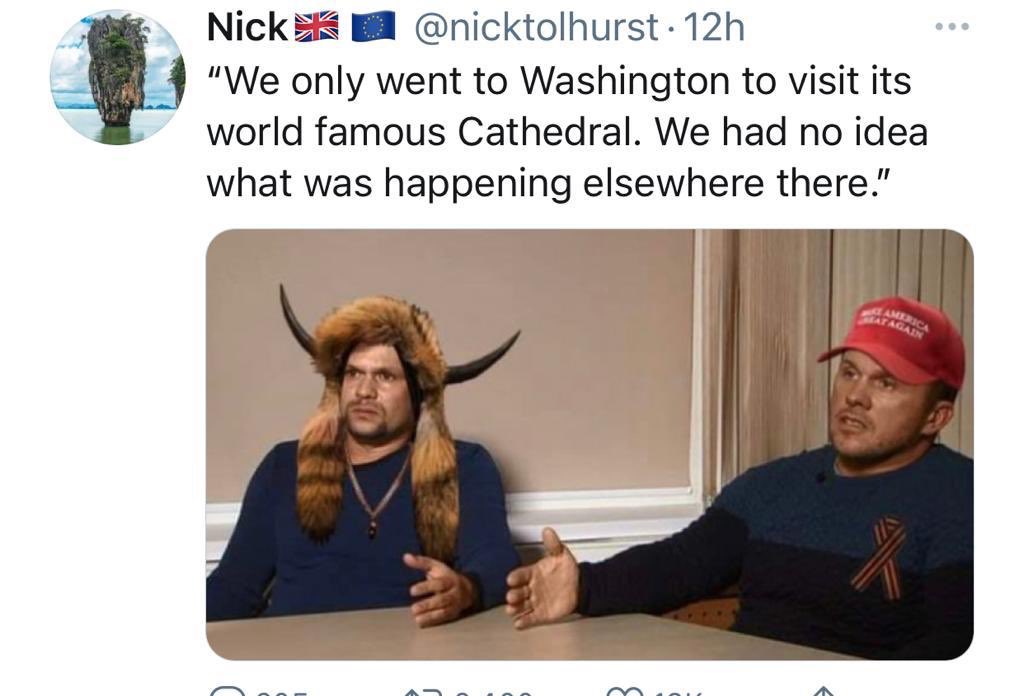The width and height of the screenshot is (1024, 696).
Task: Tap the striped ribbon on the sweater
Action: 880,556
